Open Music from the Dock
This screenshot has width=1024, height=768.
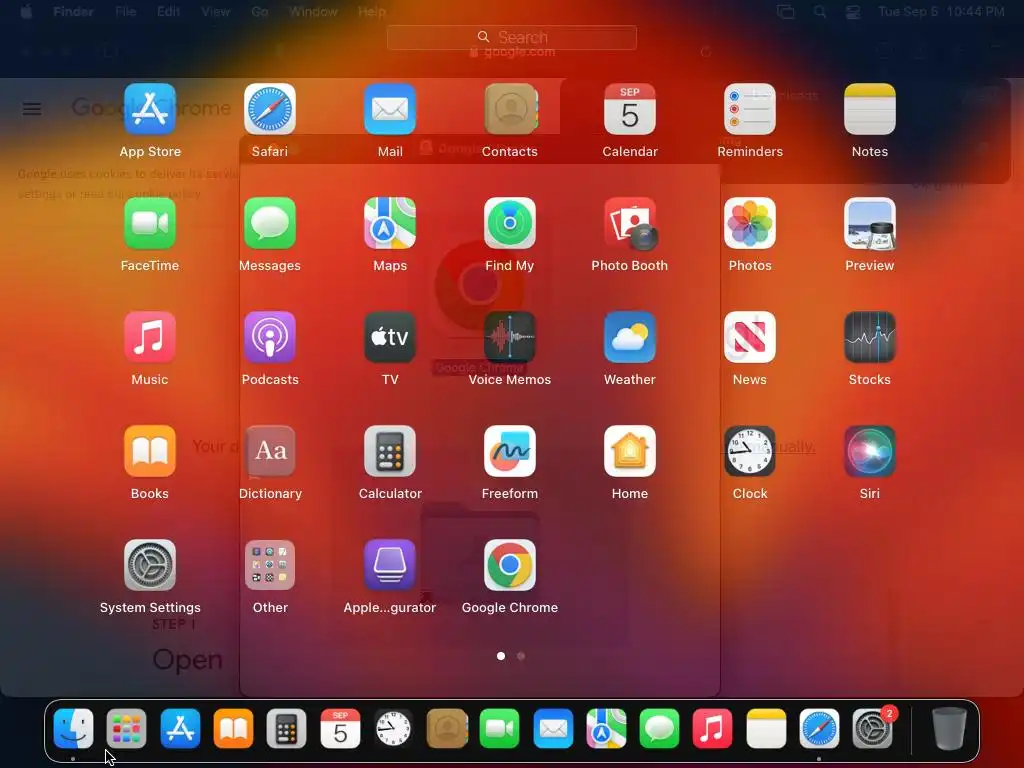pos(712,728)
